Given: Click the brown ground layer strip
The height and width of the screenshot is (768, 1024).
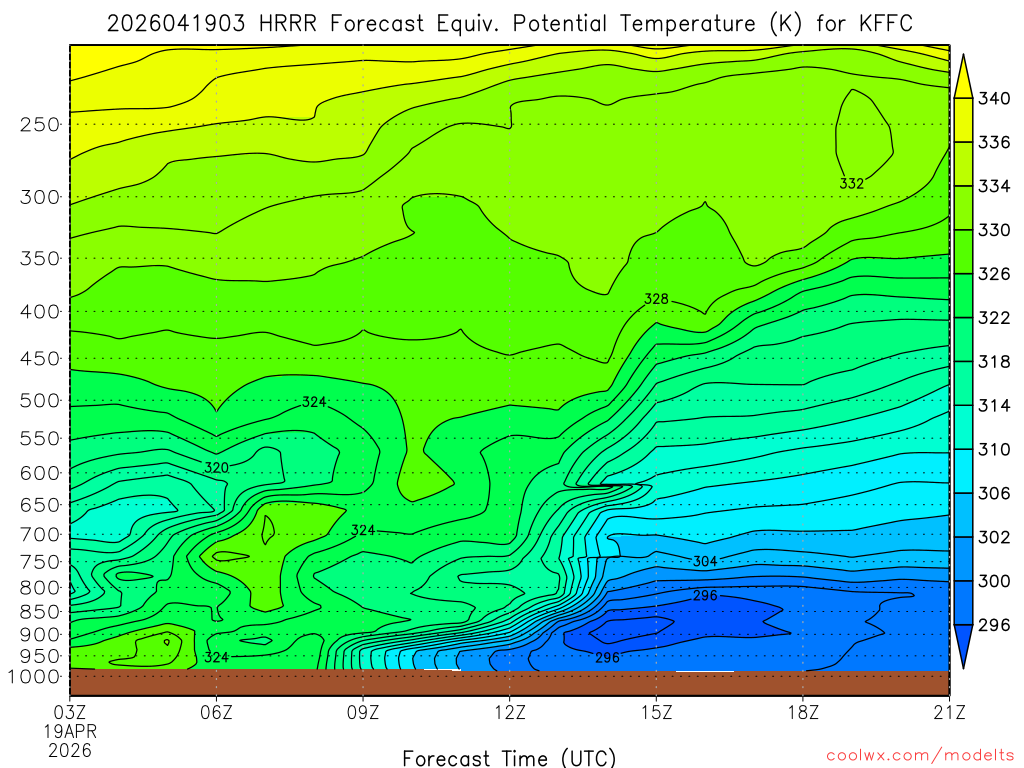Looking at the screenshot, I should 509,682.
